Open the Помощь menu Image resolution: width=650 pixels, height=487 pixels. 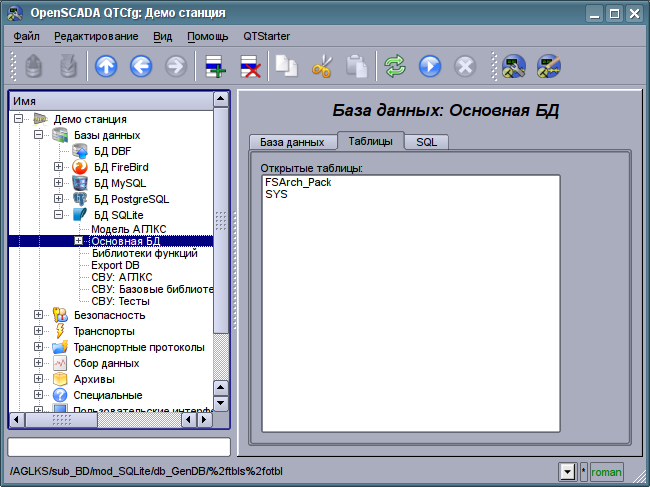coord(208,36)
